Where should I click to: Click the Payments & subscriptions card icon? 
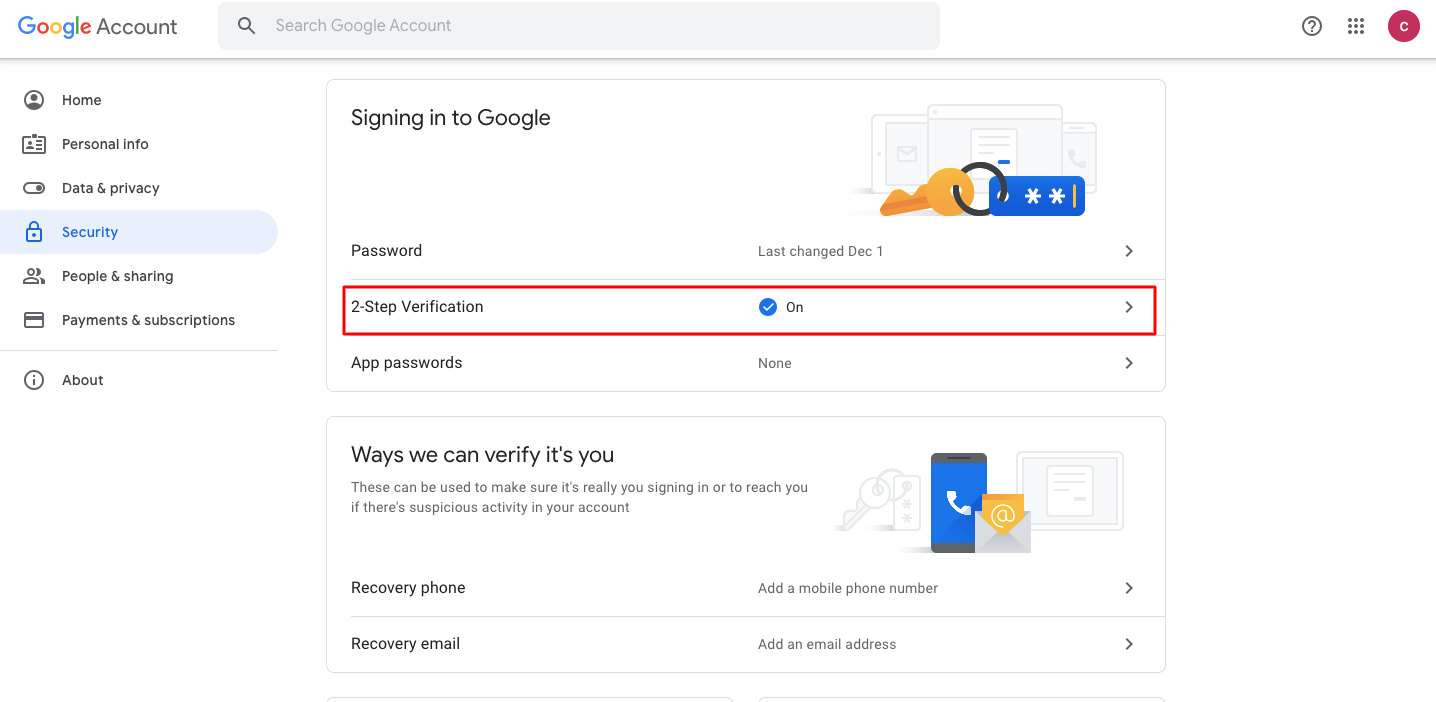point(34,320)
